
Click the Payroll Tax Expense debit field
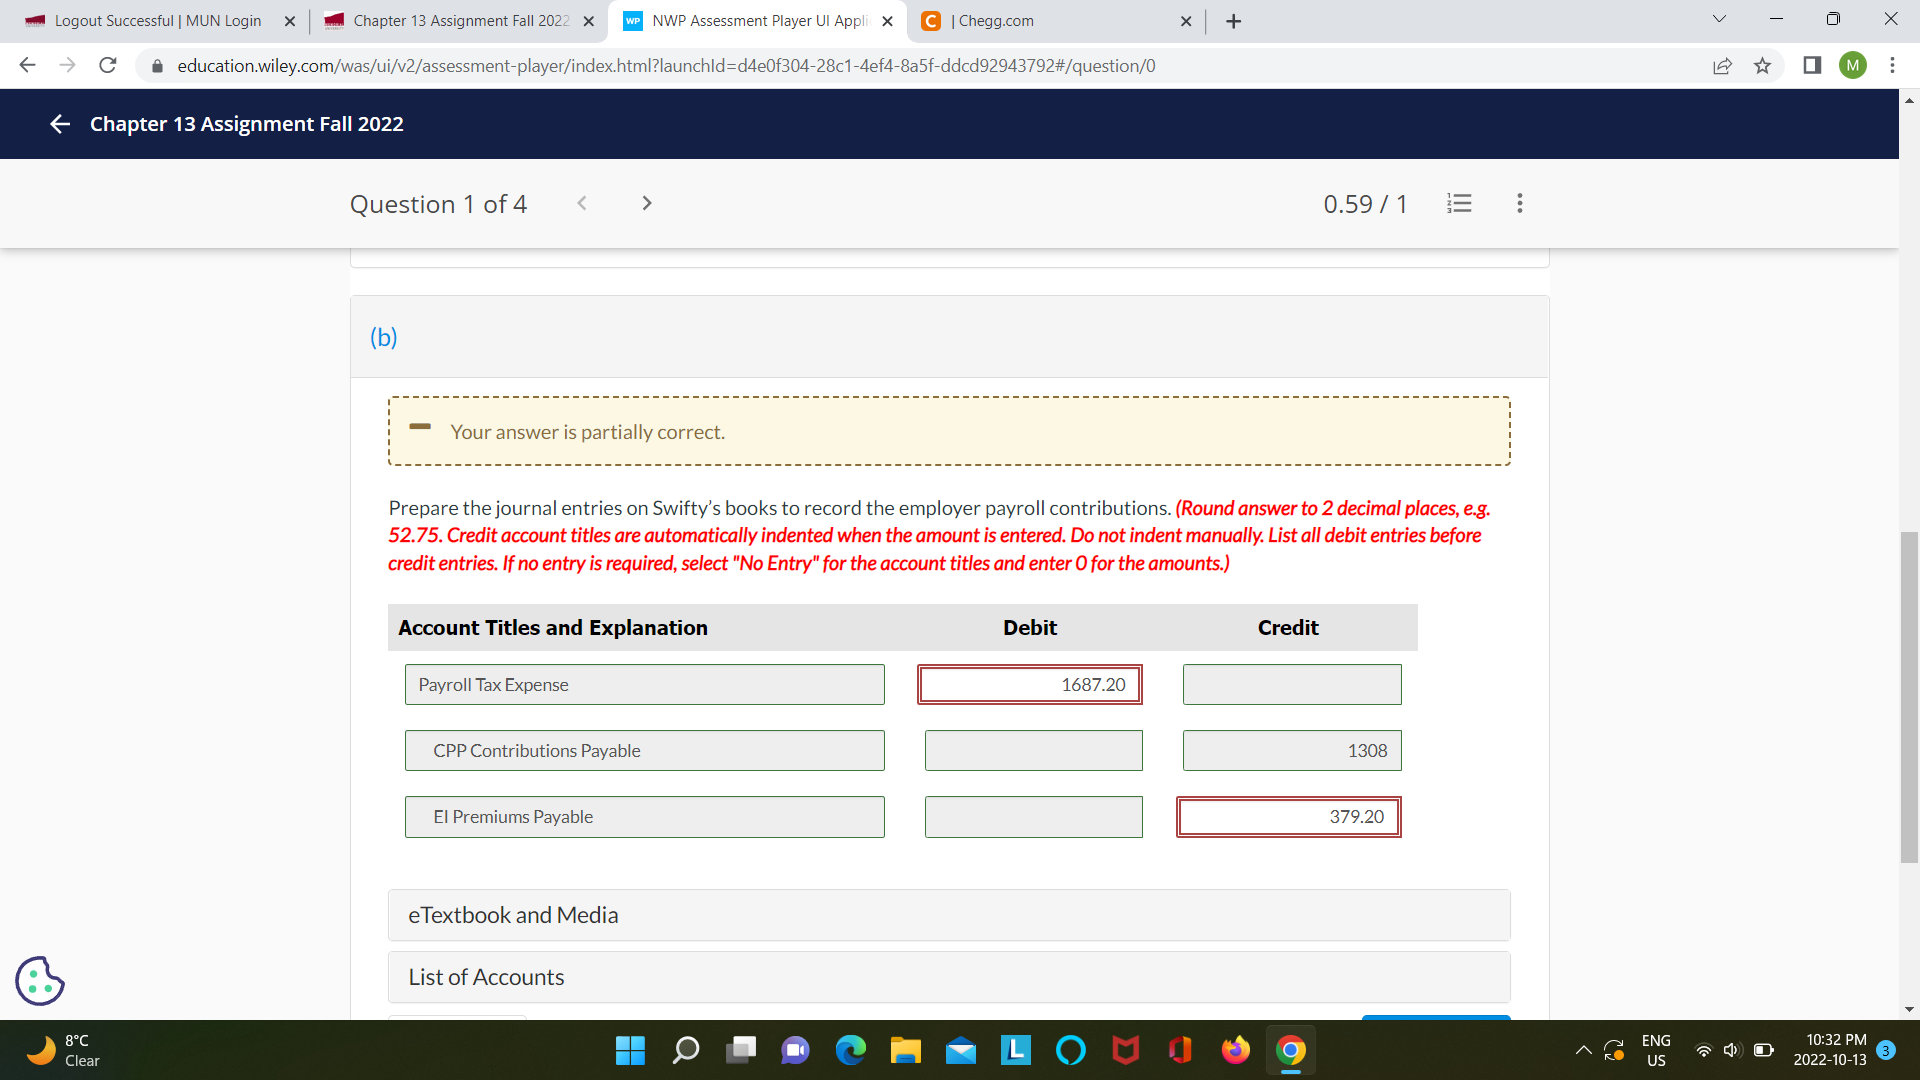[1029, 684]
